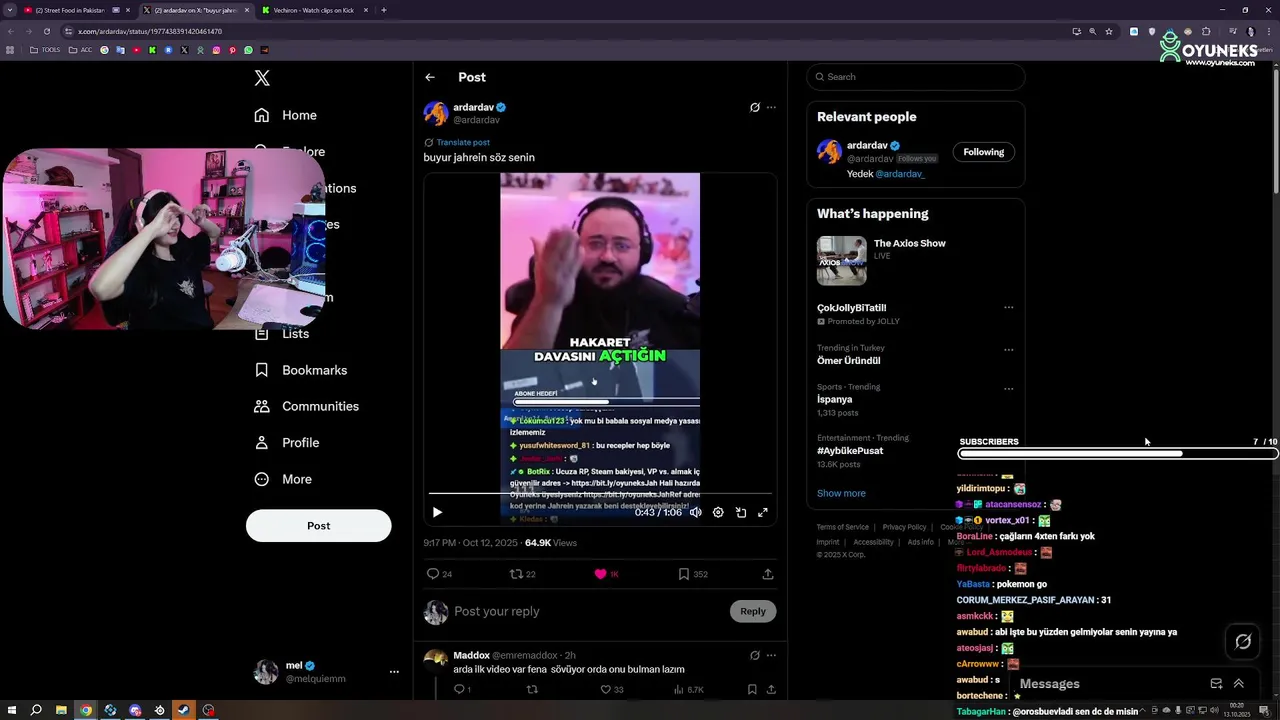Open Profile in the sidebar
This screenshot has width=1280, height=720.
click(x=287, y=443)
